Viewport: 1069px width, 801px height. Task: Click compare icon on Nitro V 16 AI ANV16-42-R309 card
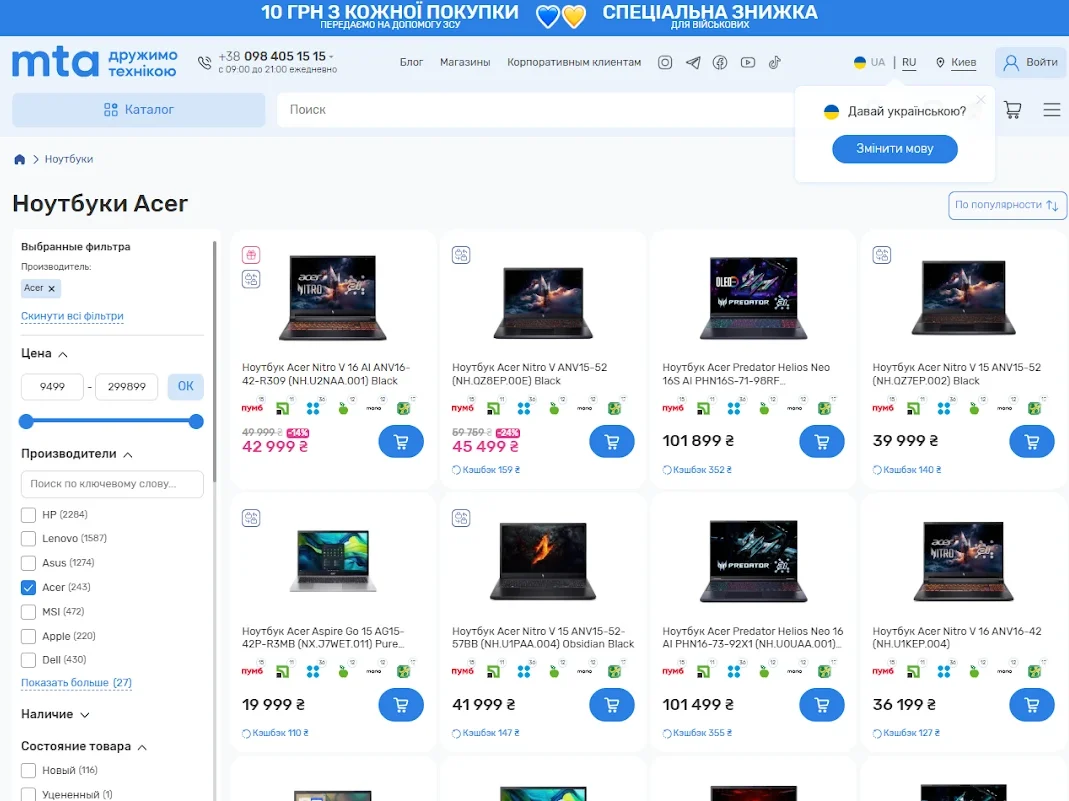point(251,279)
